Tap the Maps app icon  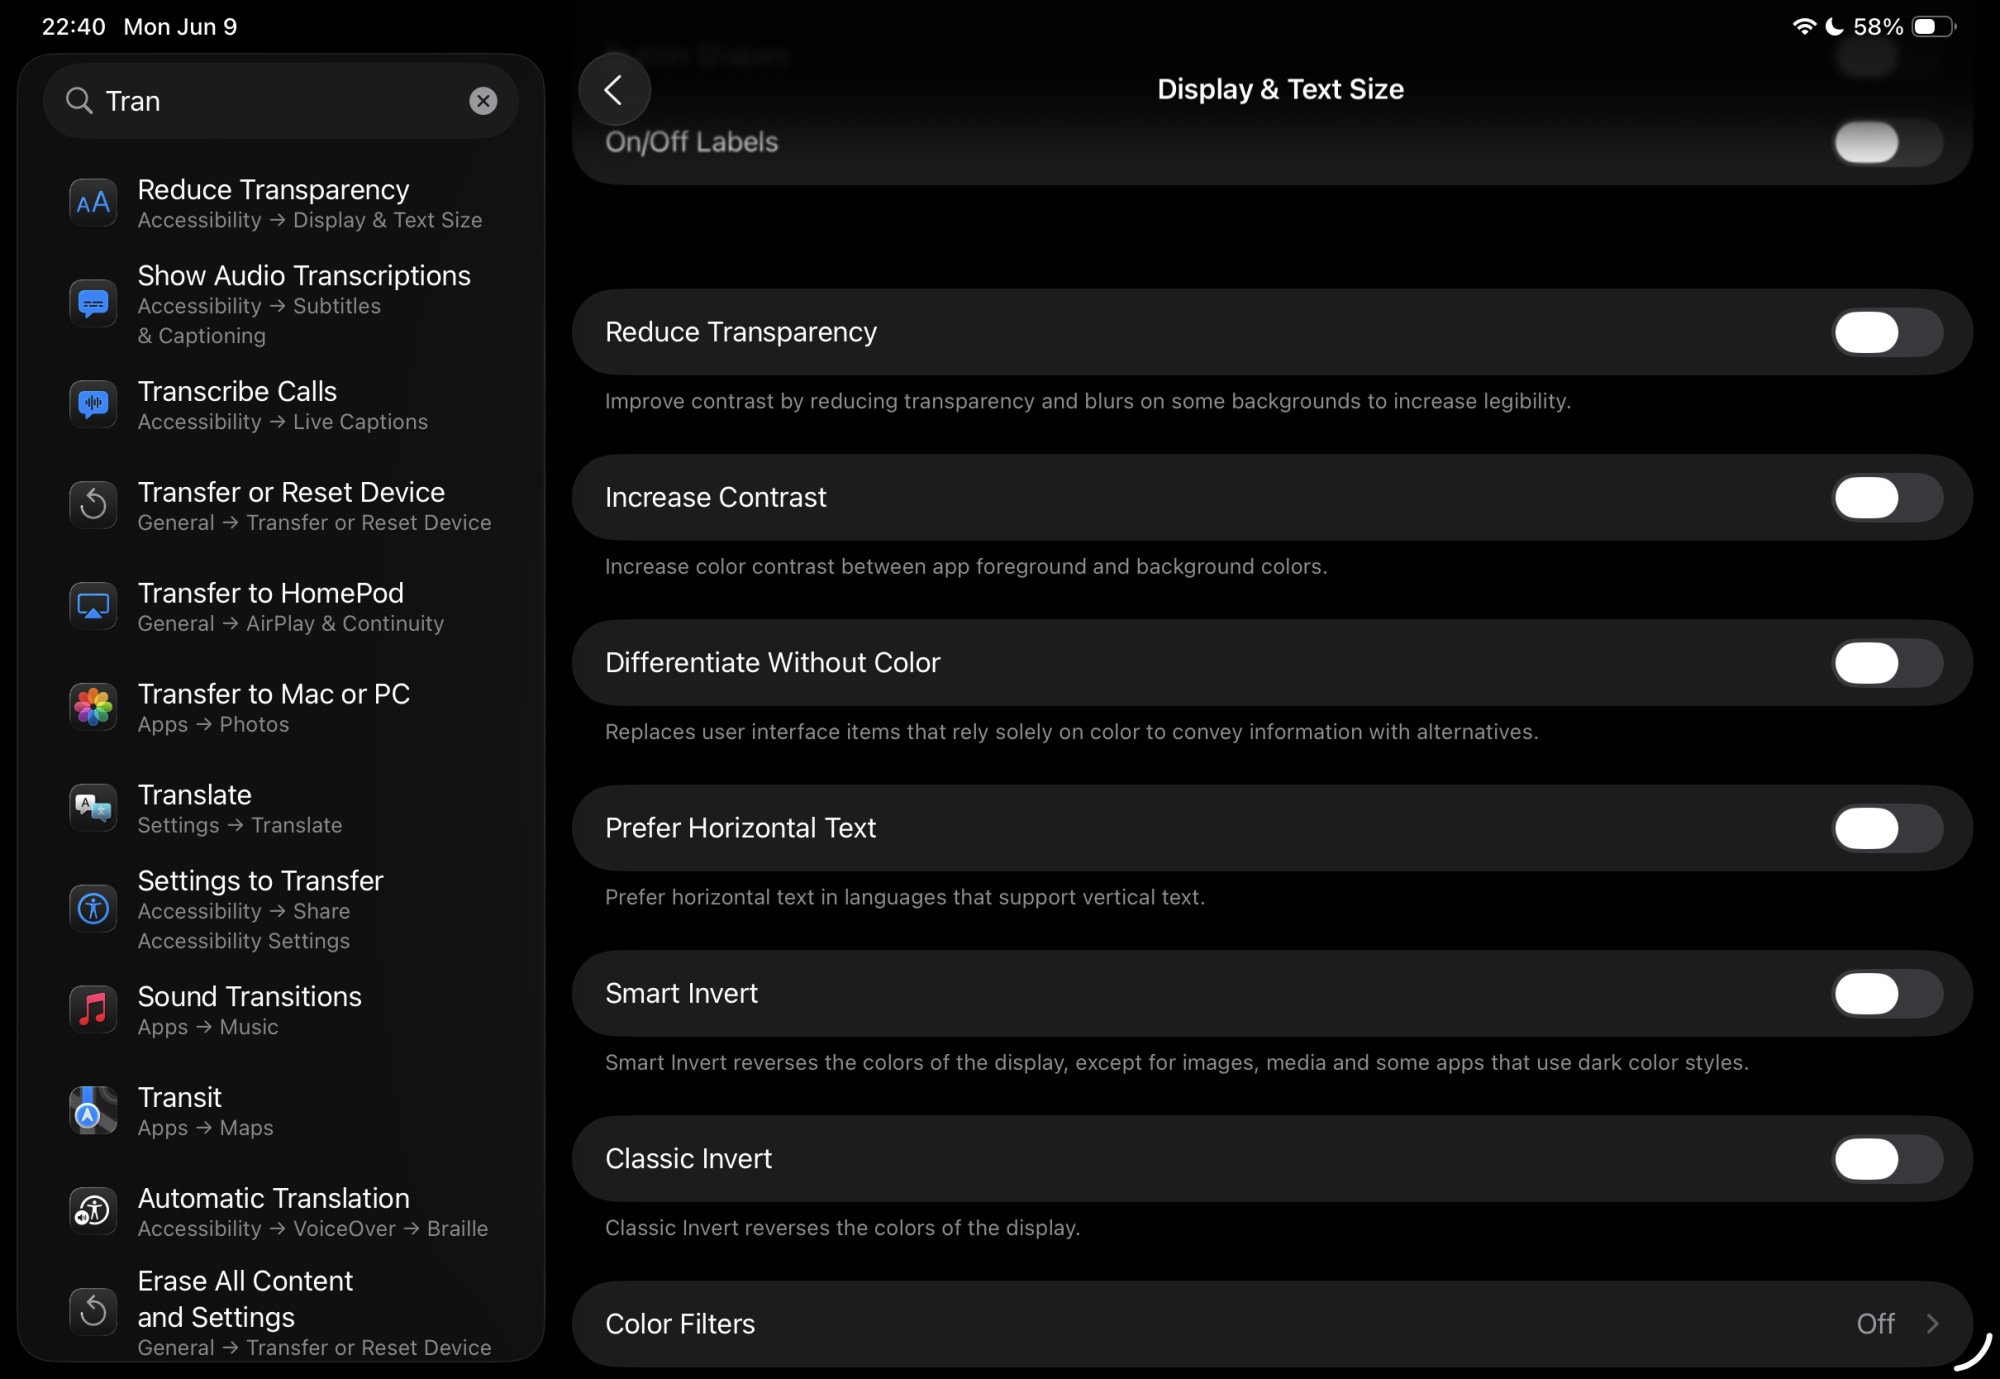(93, 1110)
